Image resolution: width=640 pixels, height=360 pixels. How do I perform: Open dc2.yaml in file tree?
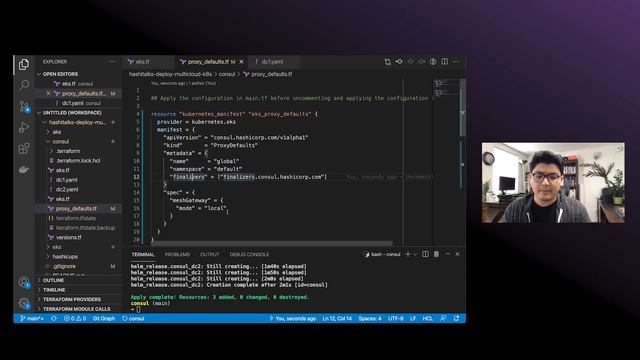[67, 189]
